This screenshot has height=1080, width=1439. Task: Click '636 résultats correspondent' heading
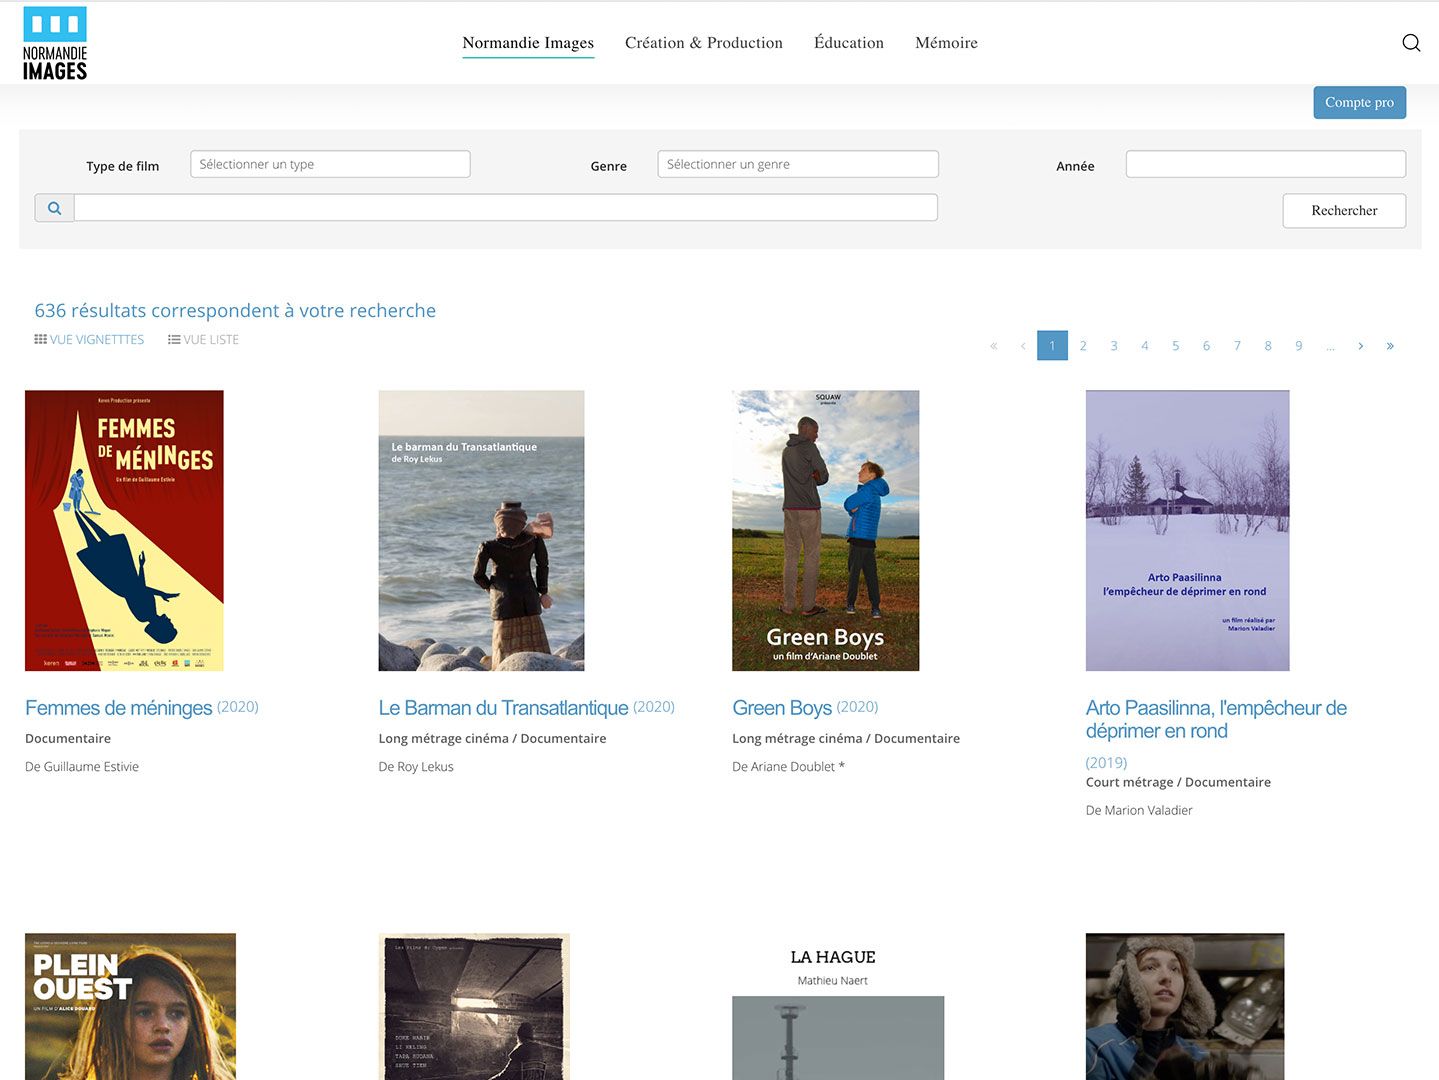point(235,311)
